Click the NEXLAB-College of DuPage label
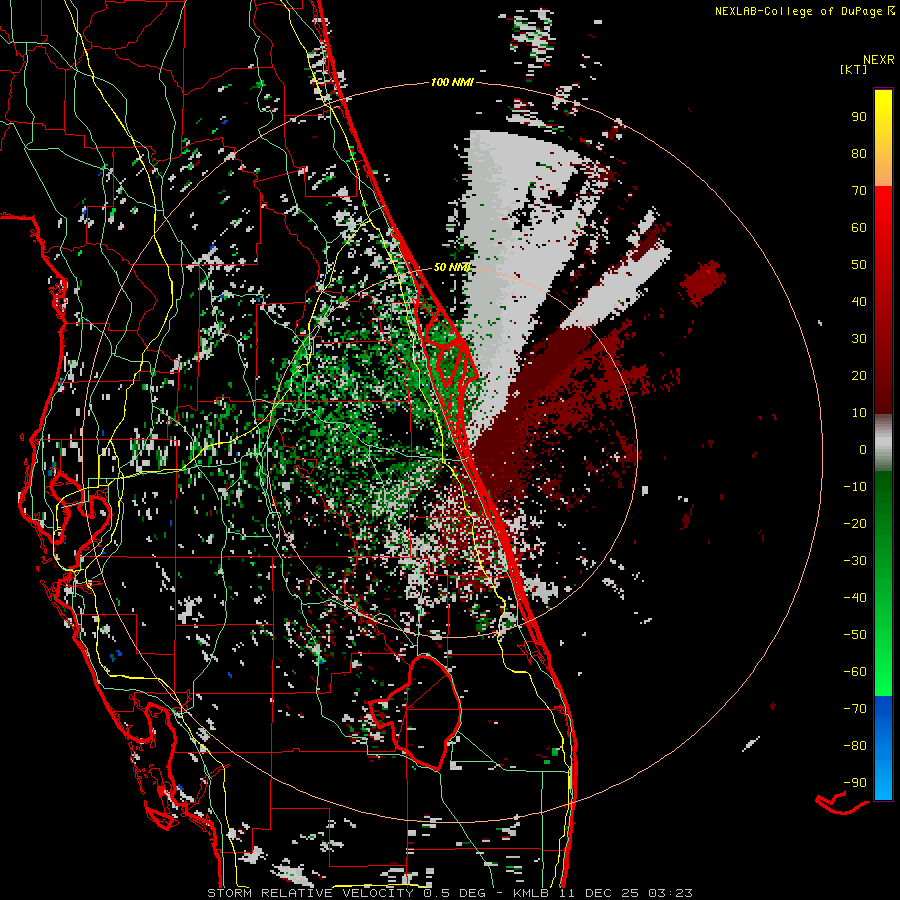The width and height of the screenshot is (900, 900). pyautogui.click(x=804, y=11)
